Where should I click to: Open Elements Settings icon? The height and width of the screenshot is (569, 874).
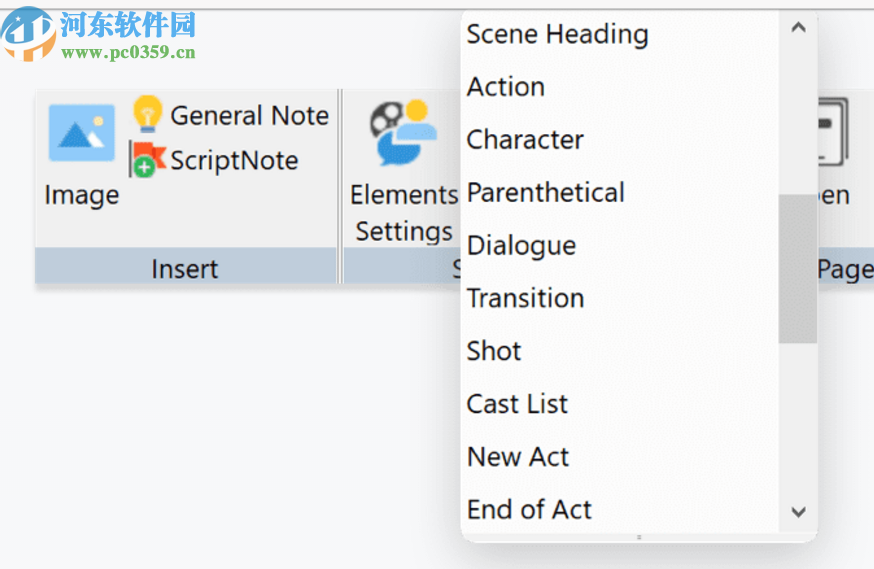point(405,133)
